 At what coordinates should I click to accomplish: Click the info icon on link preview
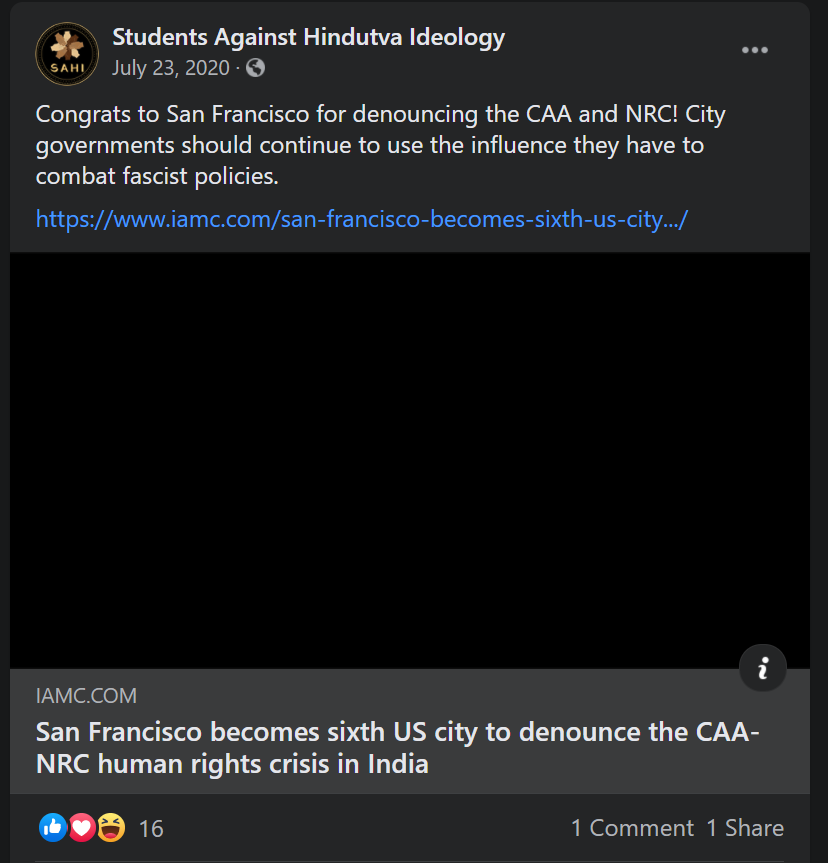pyautogui.click(x=763, y=668)
